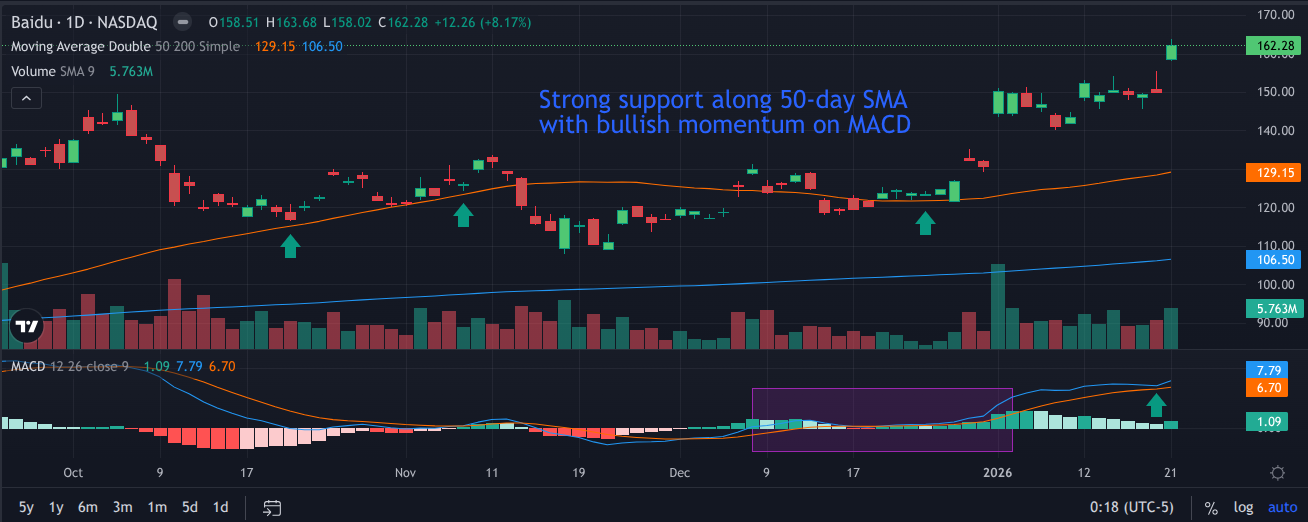Click the market status pill beside NASDAQ

tap(181, 21)
